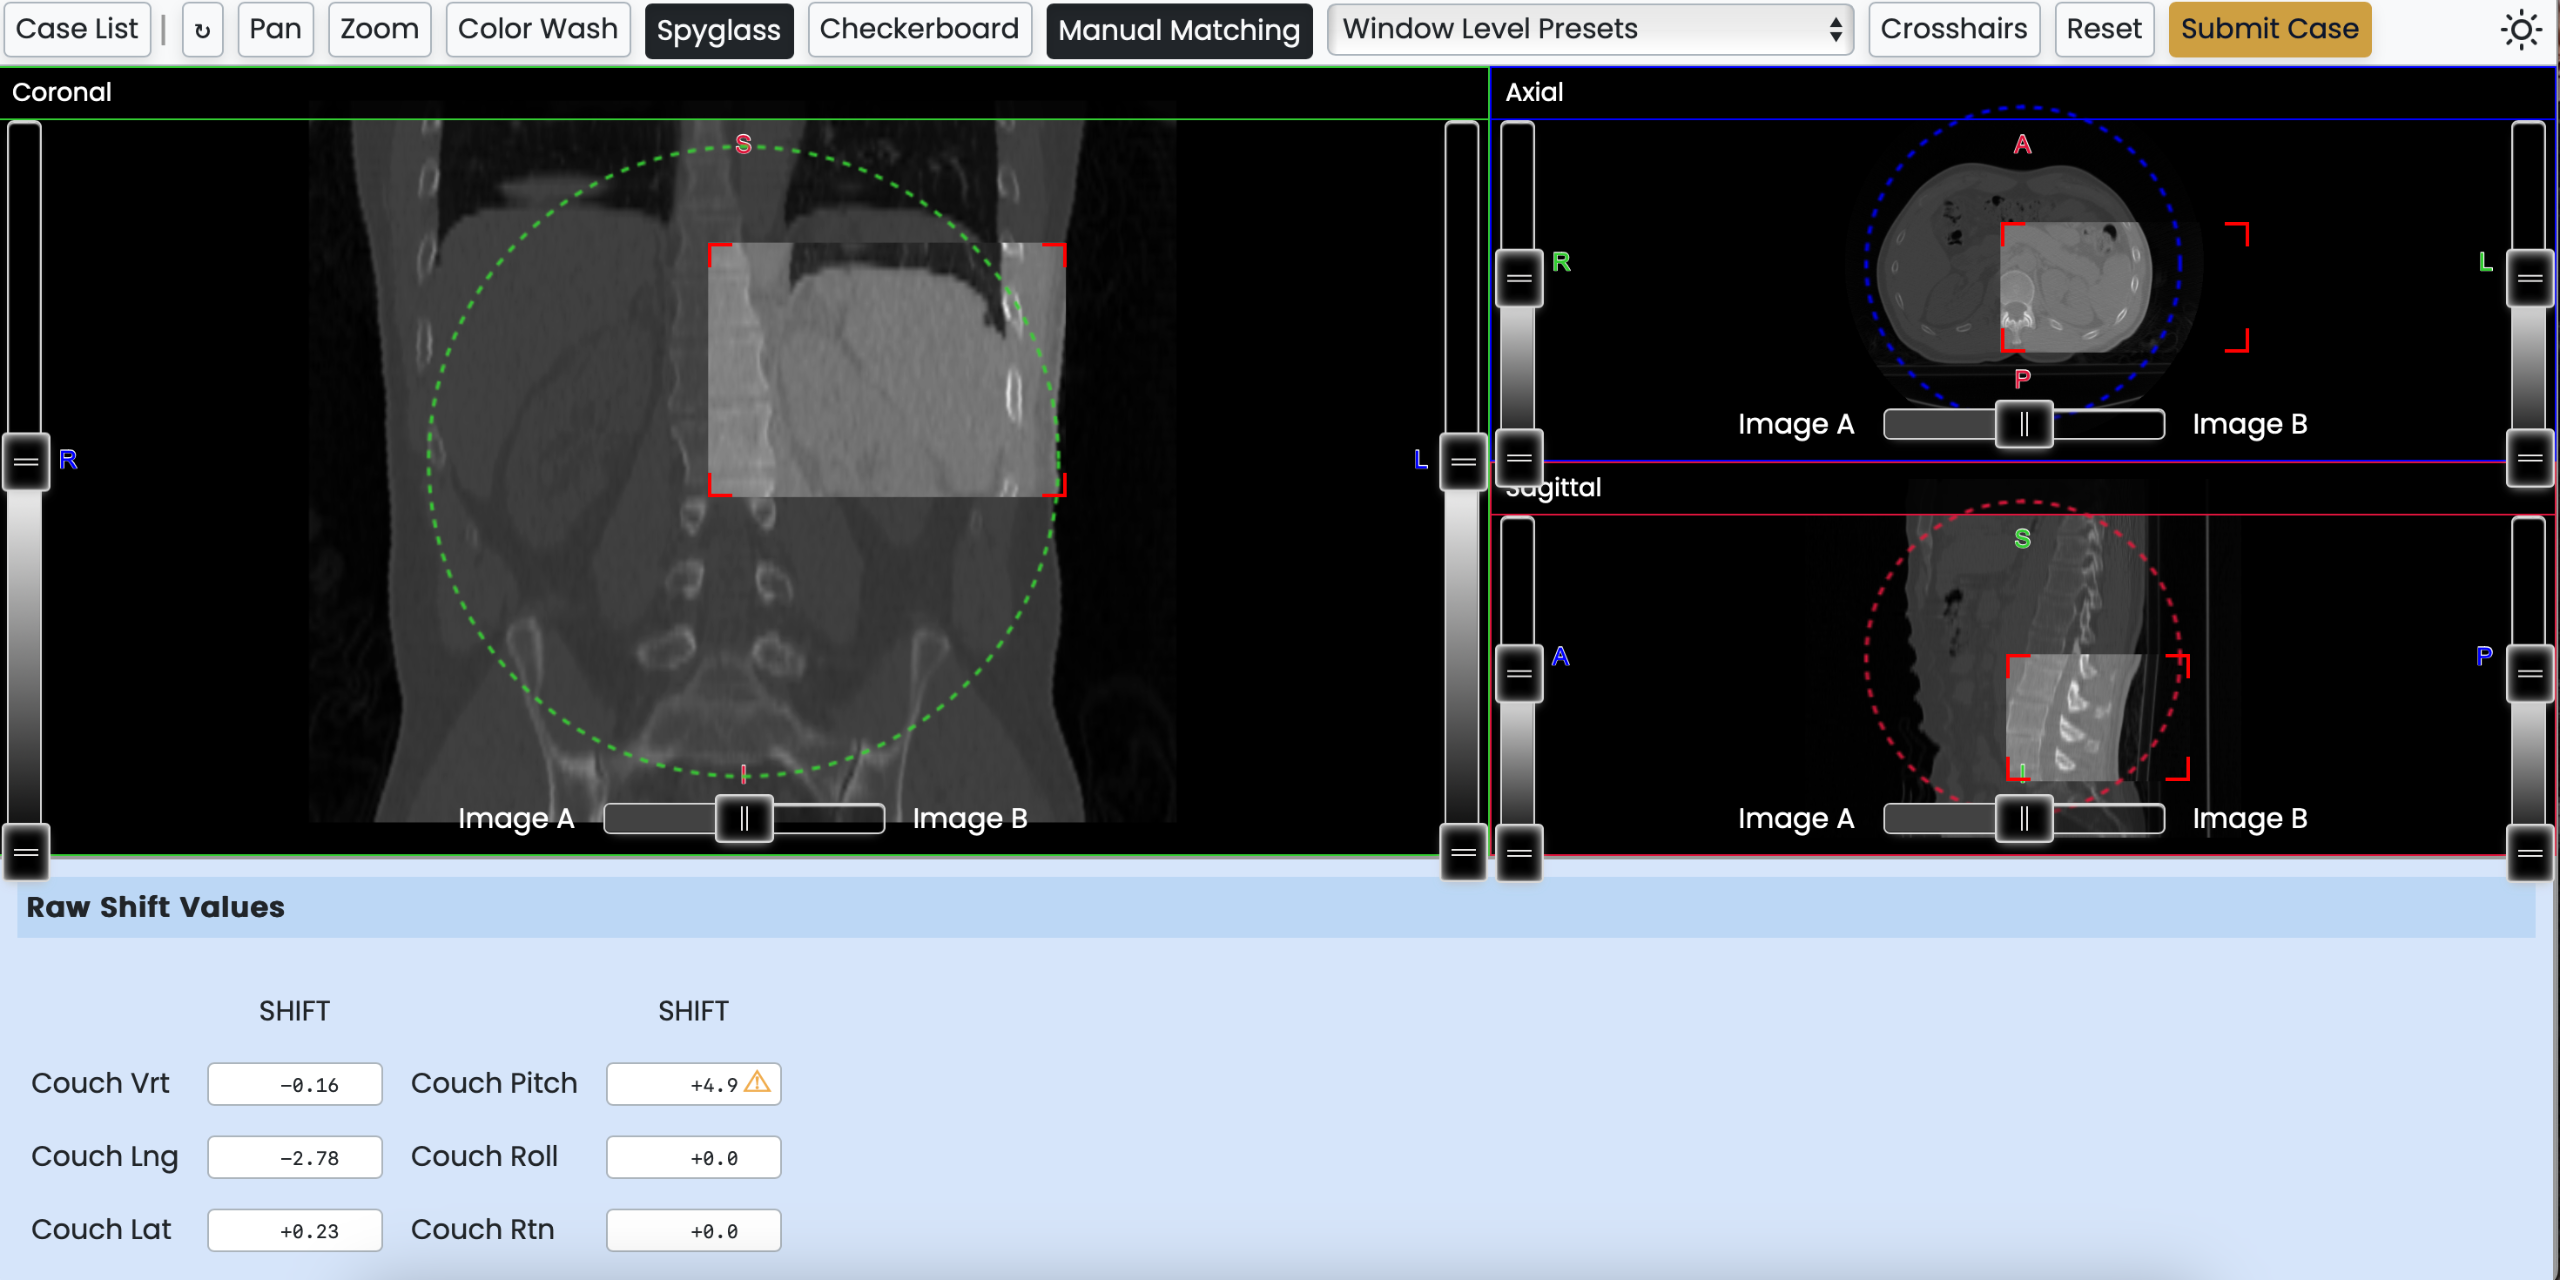Click the green S marker in Sagittal view
The image size is (2560, 1280).
tap(2022, 539)
